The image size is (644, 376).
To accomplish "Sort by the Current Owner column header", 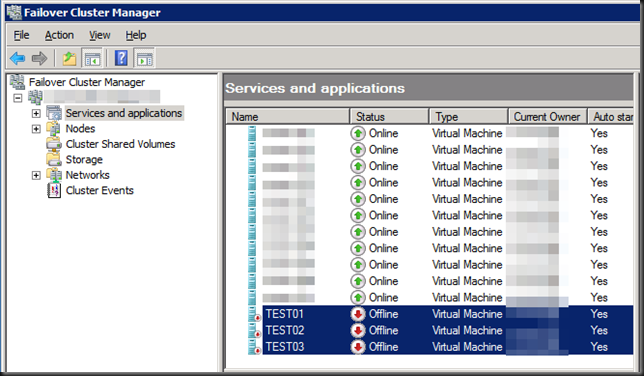I will tap(547, 117).
